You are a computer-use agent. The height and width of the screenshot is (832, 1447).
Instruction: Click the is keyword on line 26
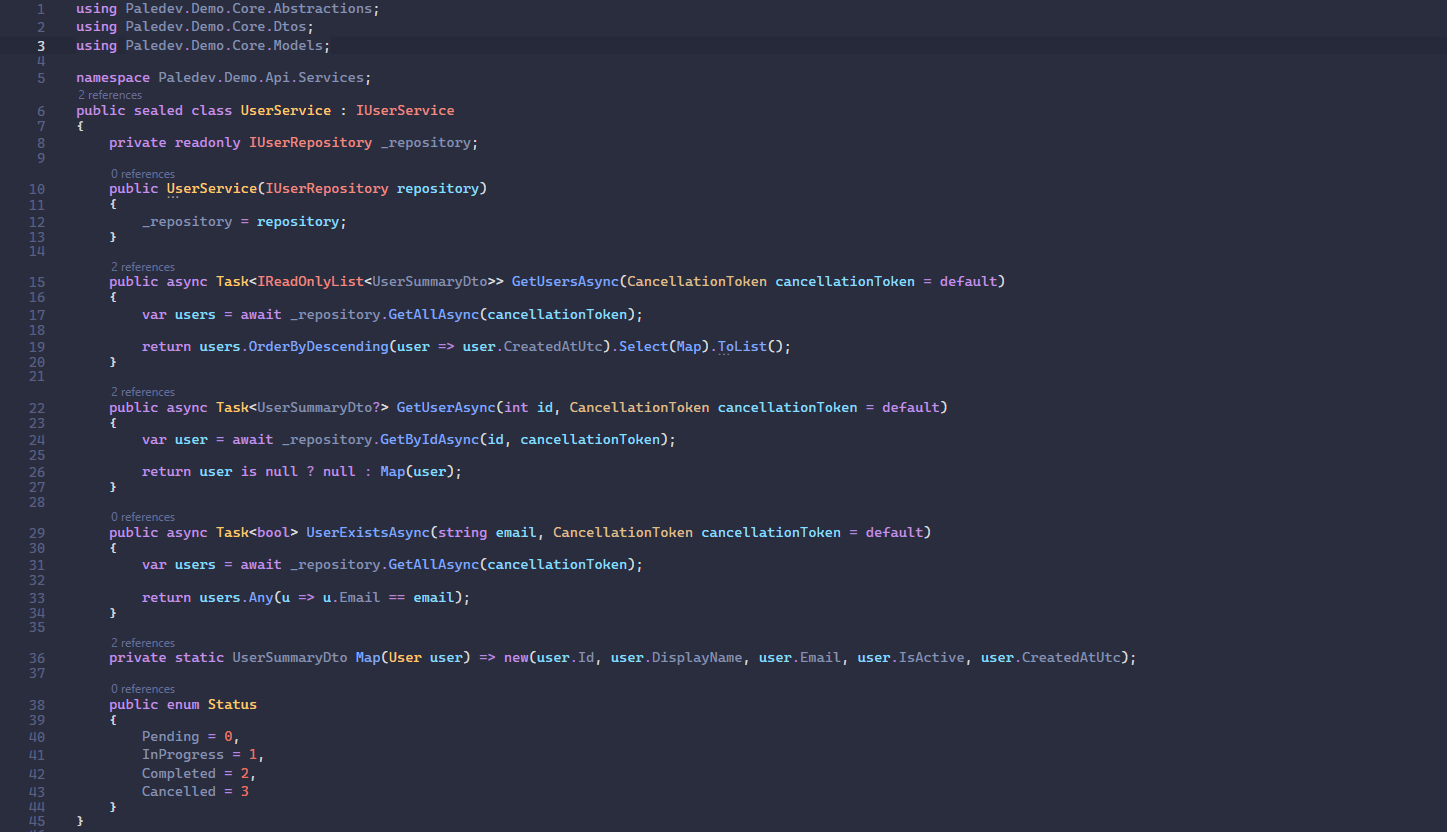tap(249, 471)
